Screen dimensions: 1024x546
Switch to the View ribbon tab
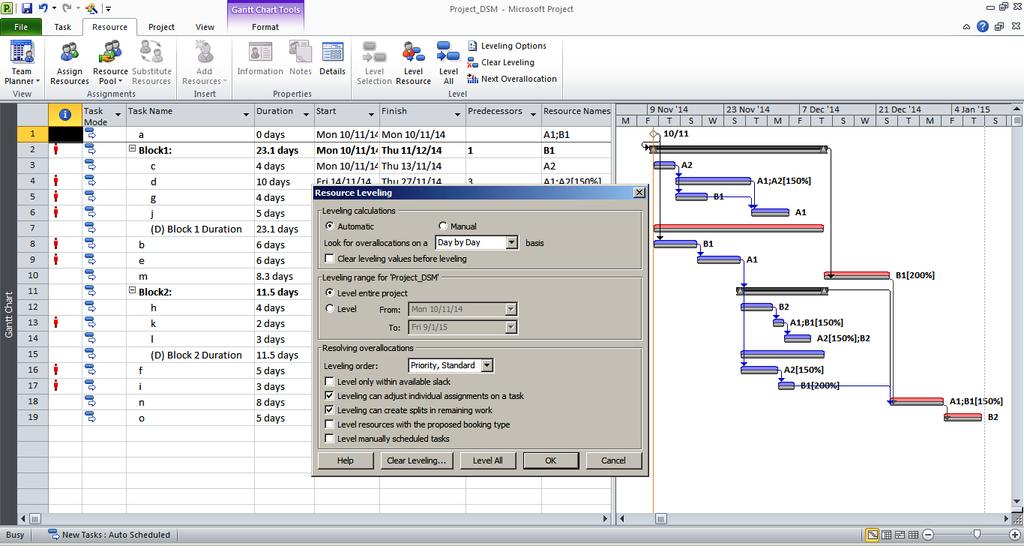click(x=205, y=27)
